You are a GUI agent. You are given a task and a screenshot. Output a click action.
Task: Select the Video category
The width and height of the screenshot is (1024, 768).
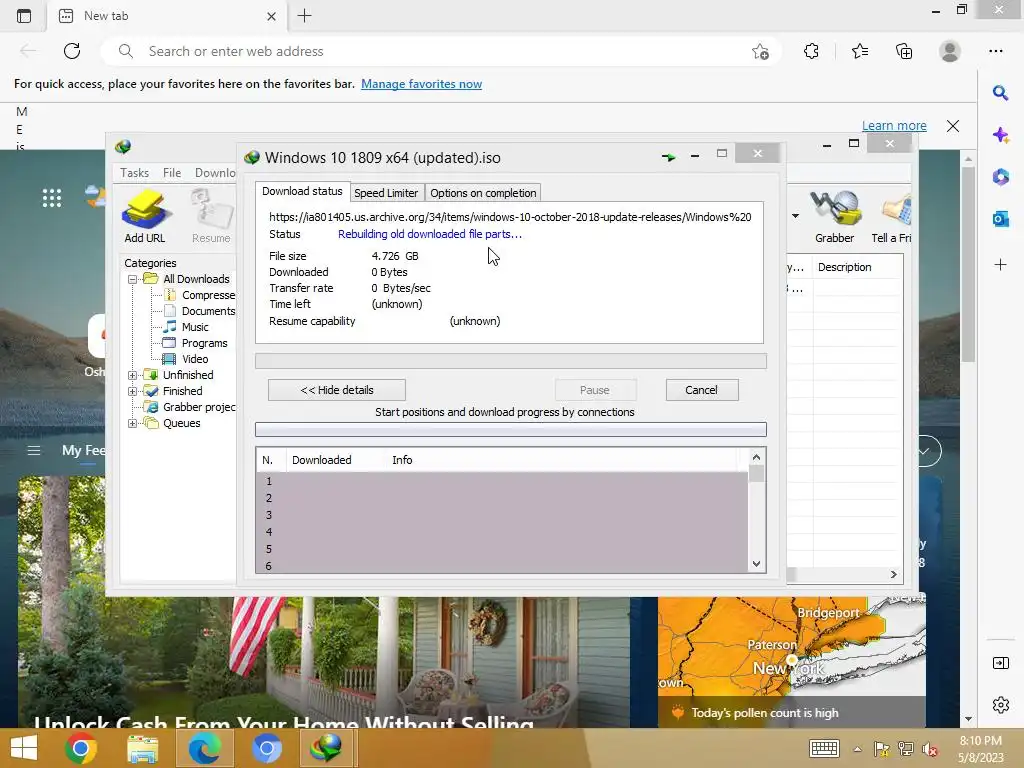[186, 359]
